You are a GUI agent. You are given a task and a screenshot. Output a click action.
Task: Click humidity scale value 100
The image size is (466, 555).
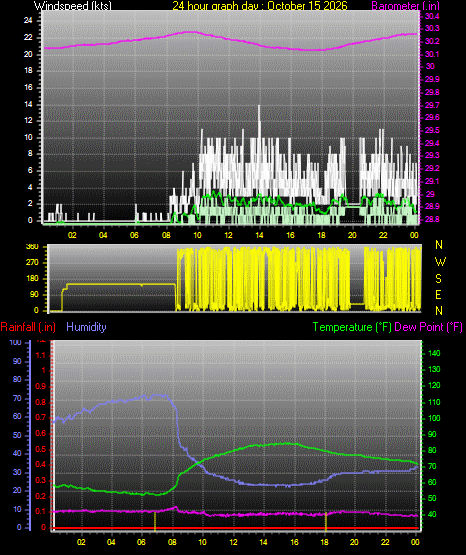coord(16,343)
